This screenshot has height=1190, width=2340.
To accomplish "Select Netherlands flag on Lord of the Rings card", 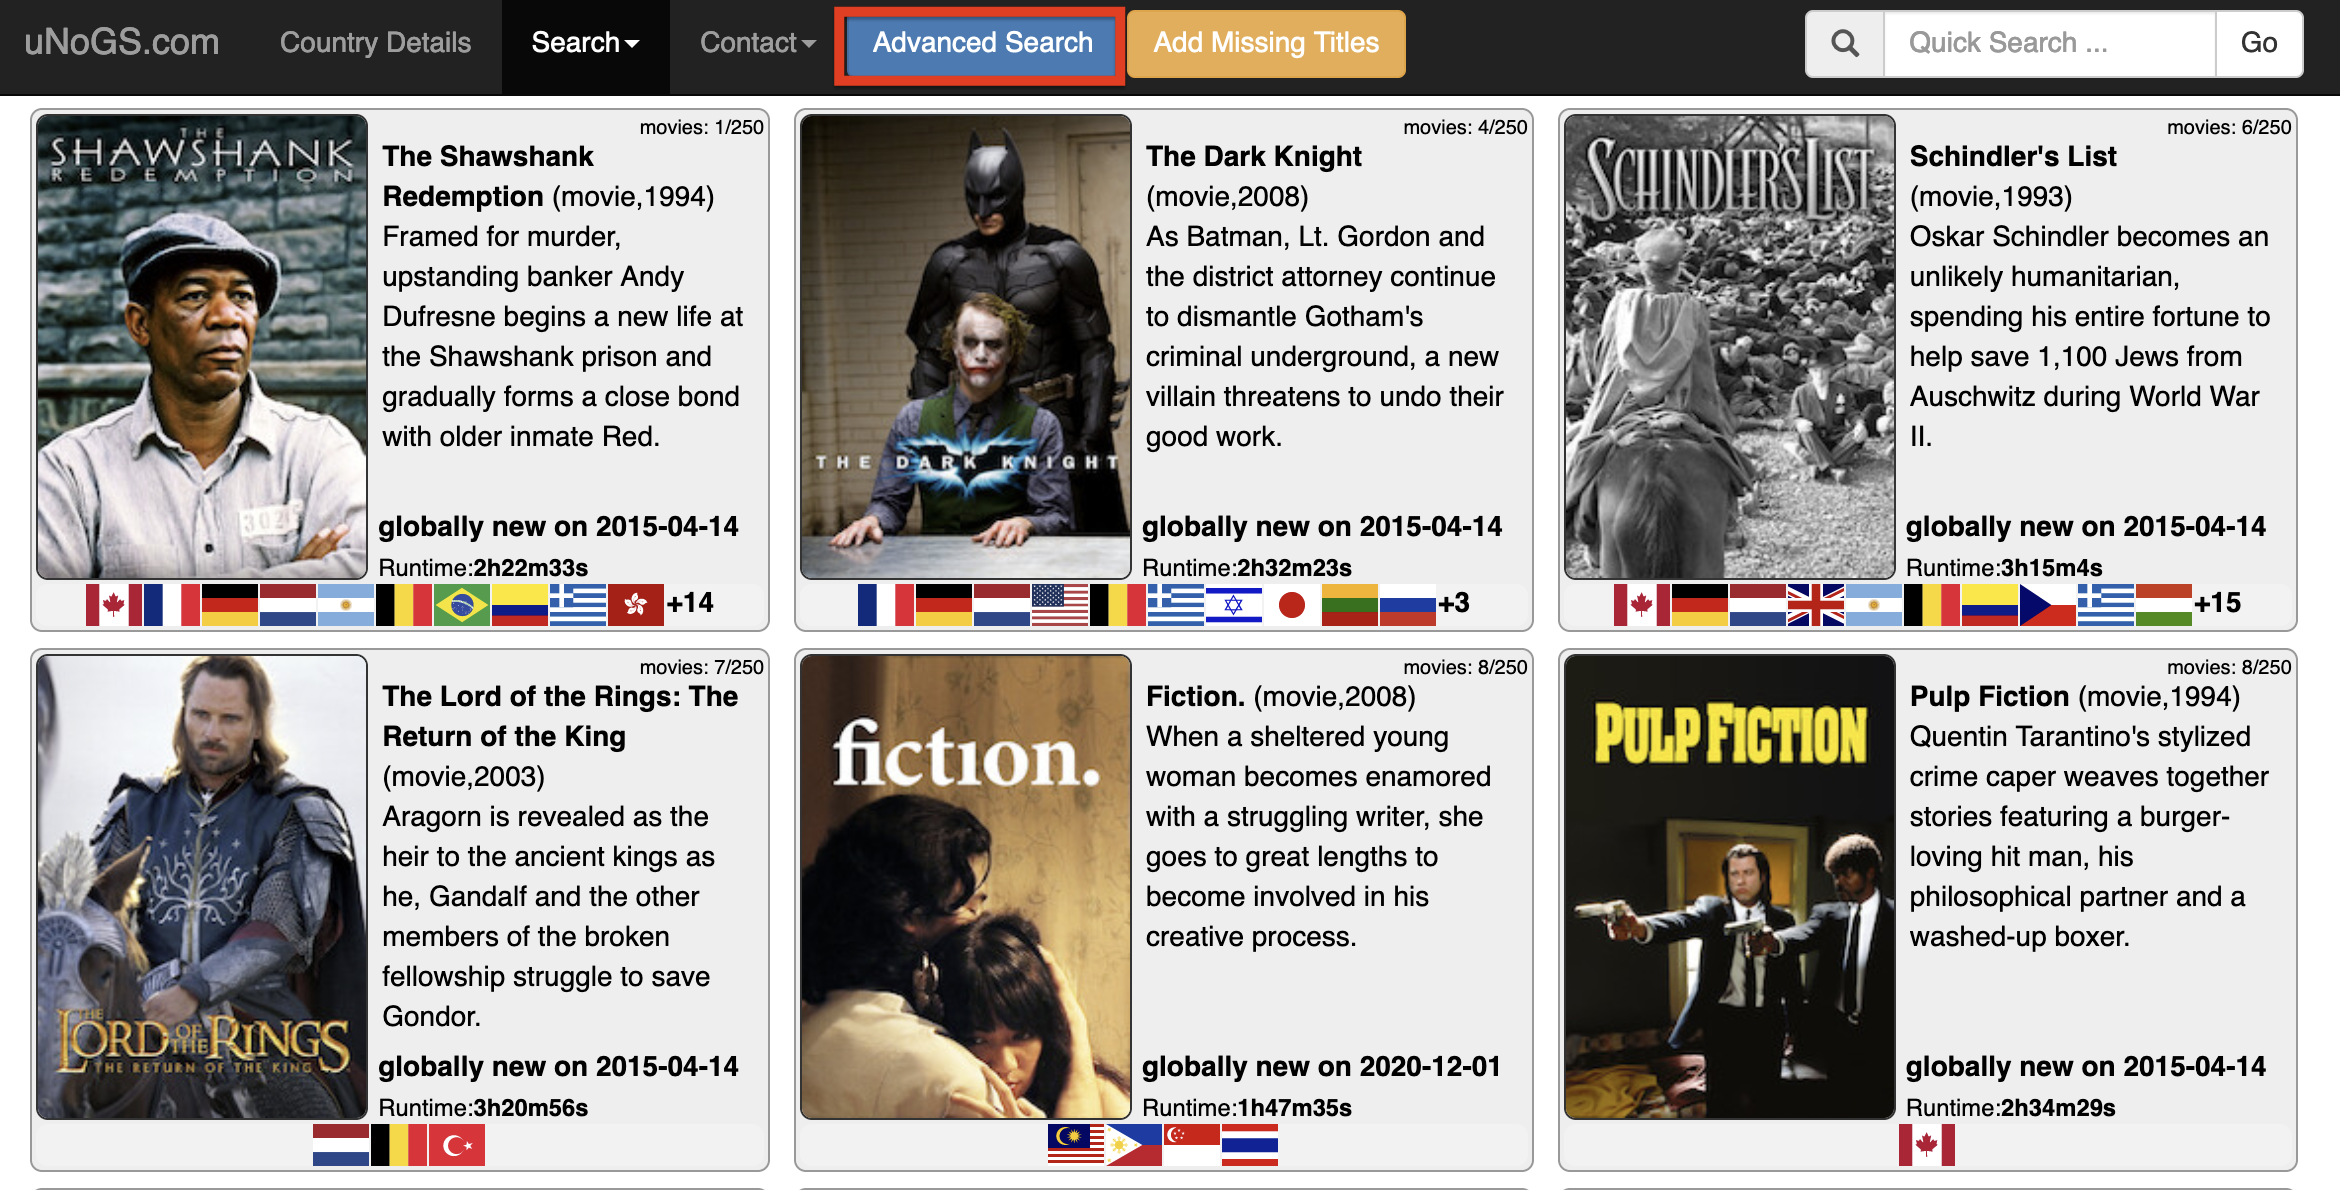I will [341, 1145].
